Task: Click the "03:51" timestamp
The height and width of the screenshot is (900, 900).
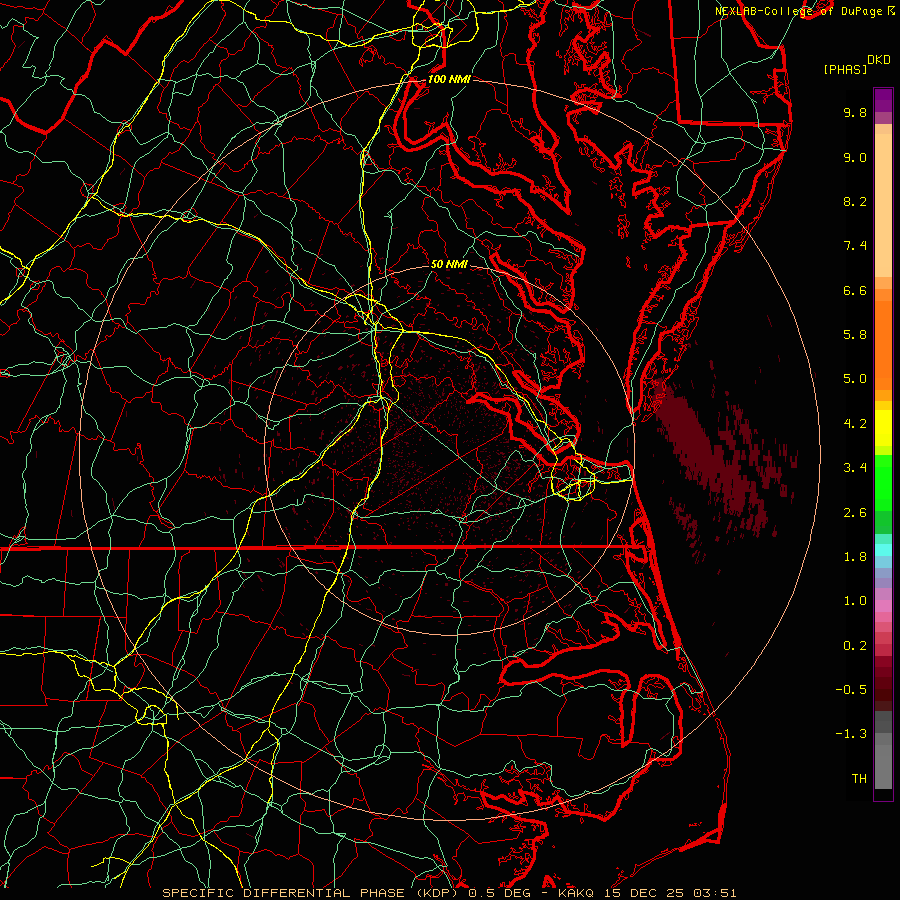Action: [x=713, y=893]
